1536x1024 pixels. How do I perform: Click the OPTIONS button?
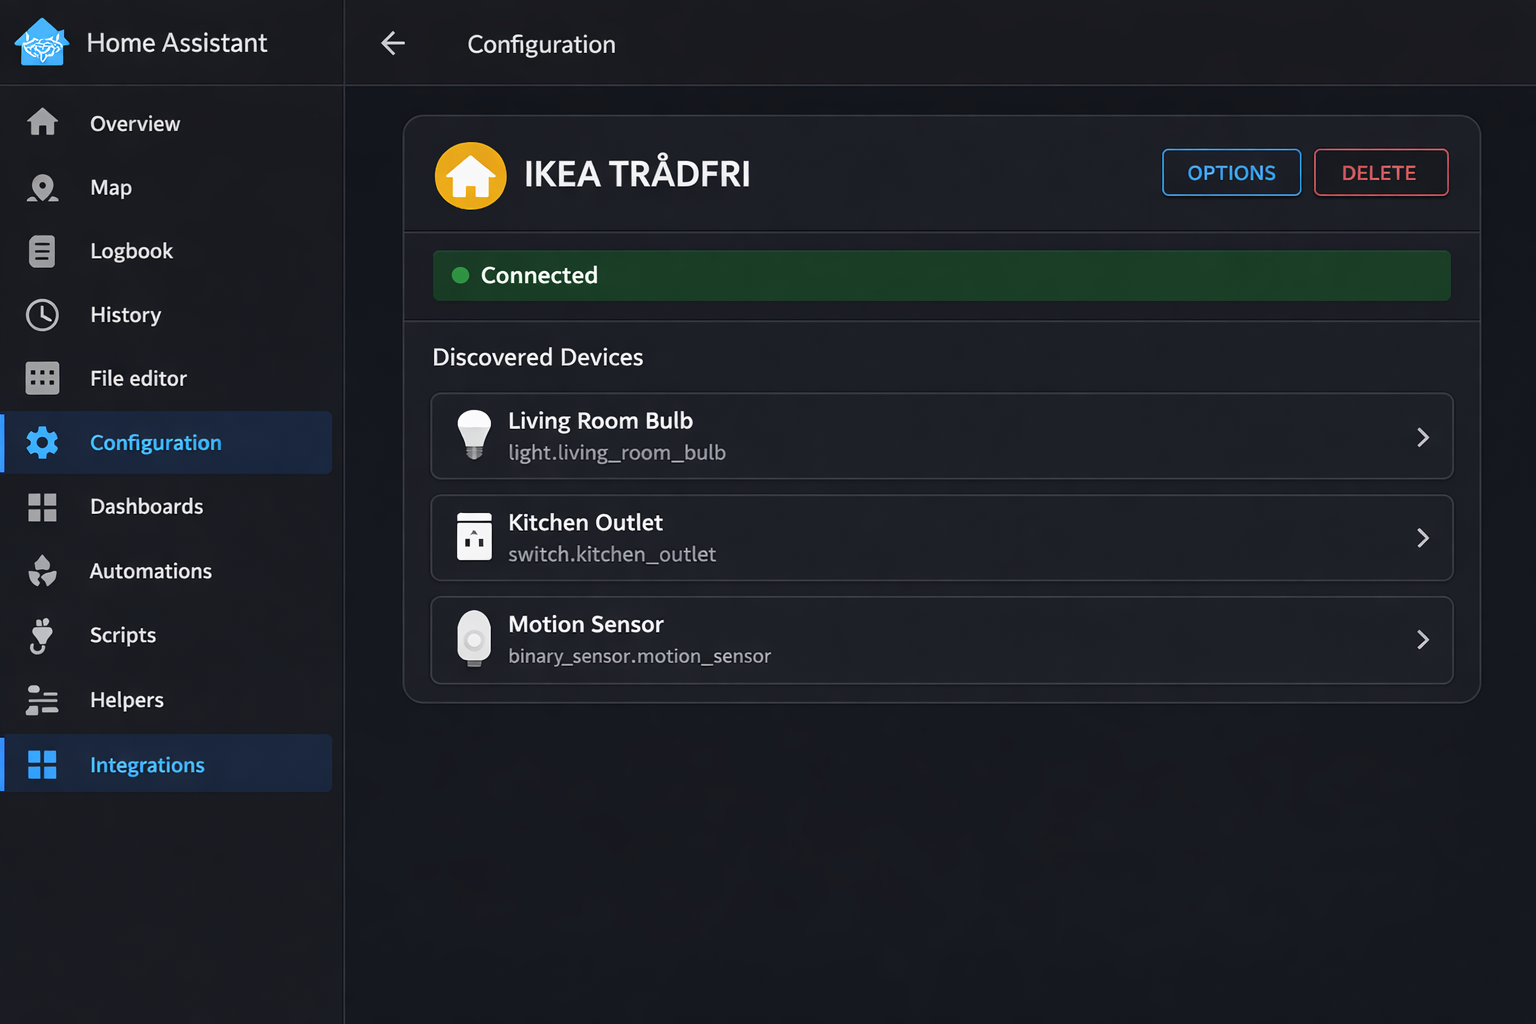[x=1231, y=172]
